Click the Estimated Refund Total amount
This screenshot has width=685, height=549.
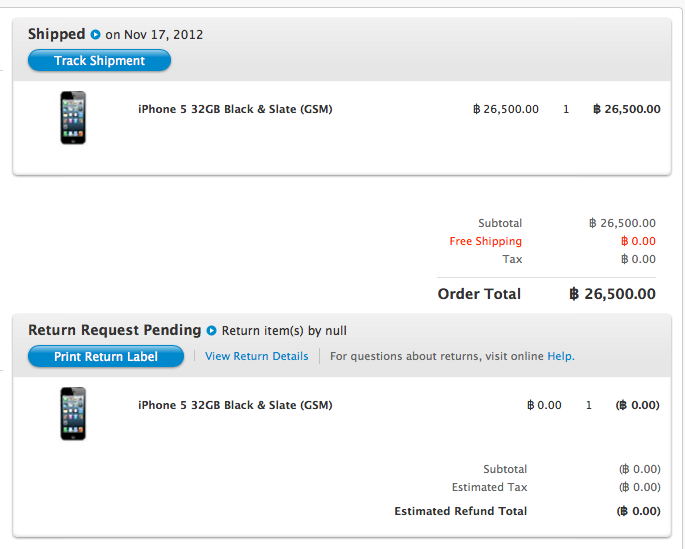click(x=638, y=511)
